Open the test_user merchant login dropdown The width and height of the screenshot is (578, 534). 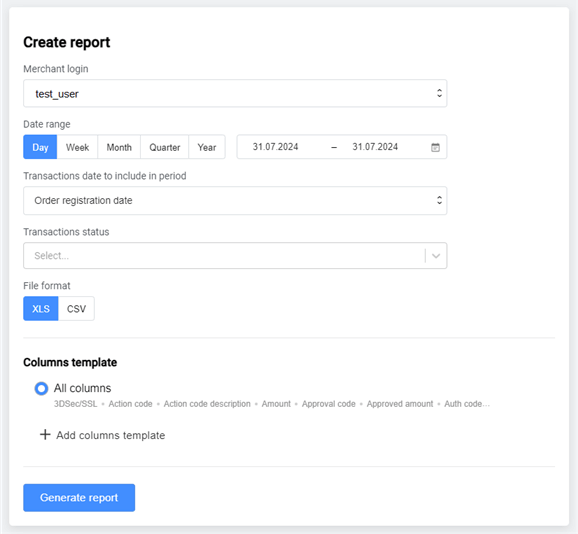tap(235, 93)
